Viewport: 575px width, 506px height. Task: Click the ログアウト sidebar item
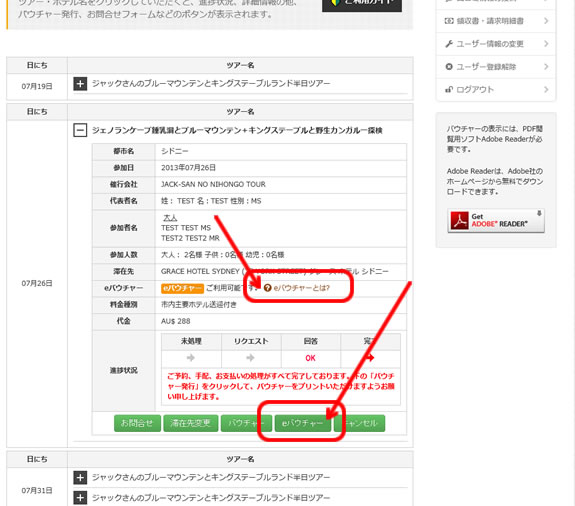(x=496, y=89)
